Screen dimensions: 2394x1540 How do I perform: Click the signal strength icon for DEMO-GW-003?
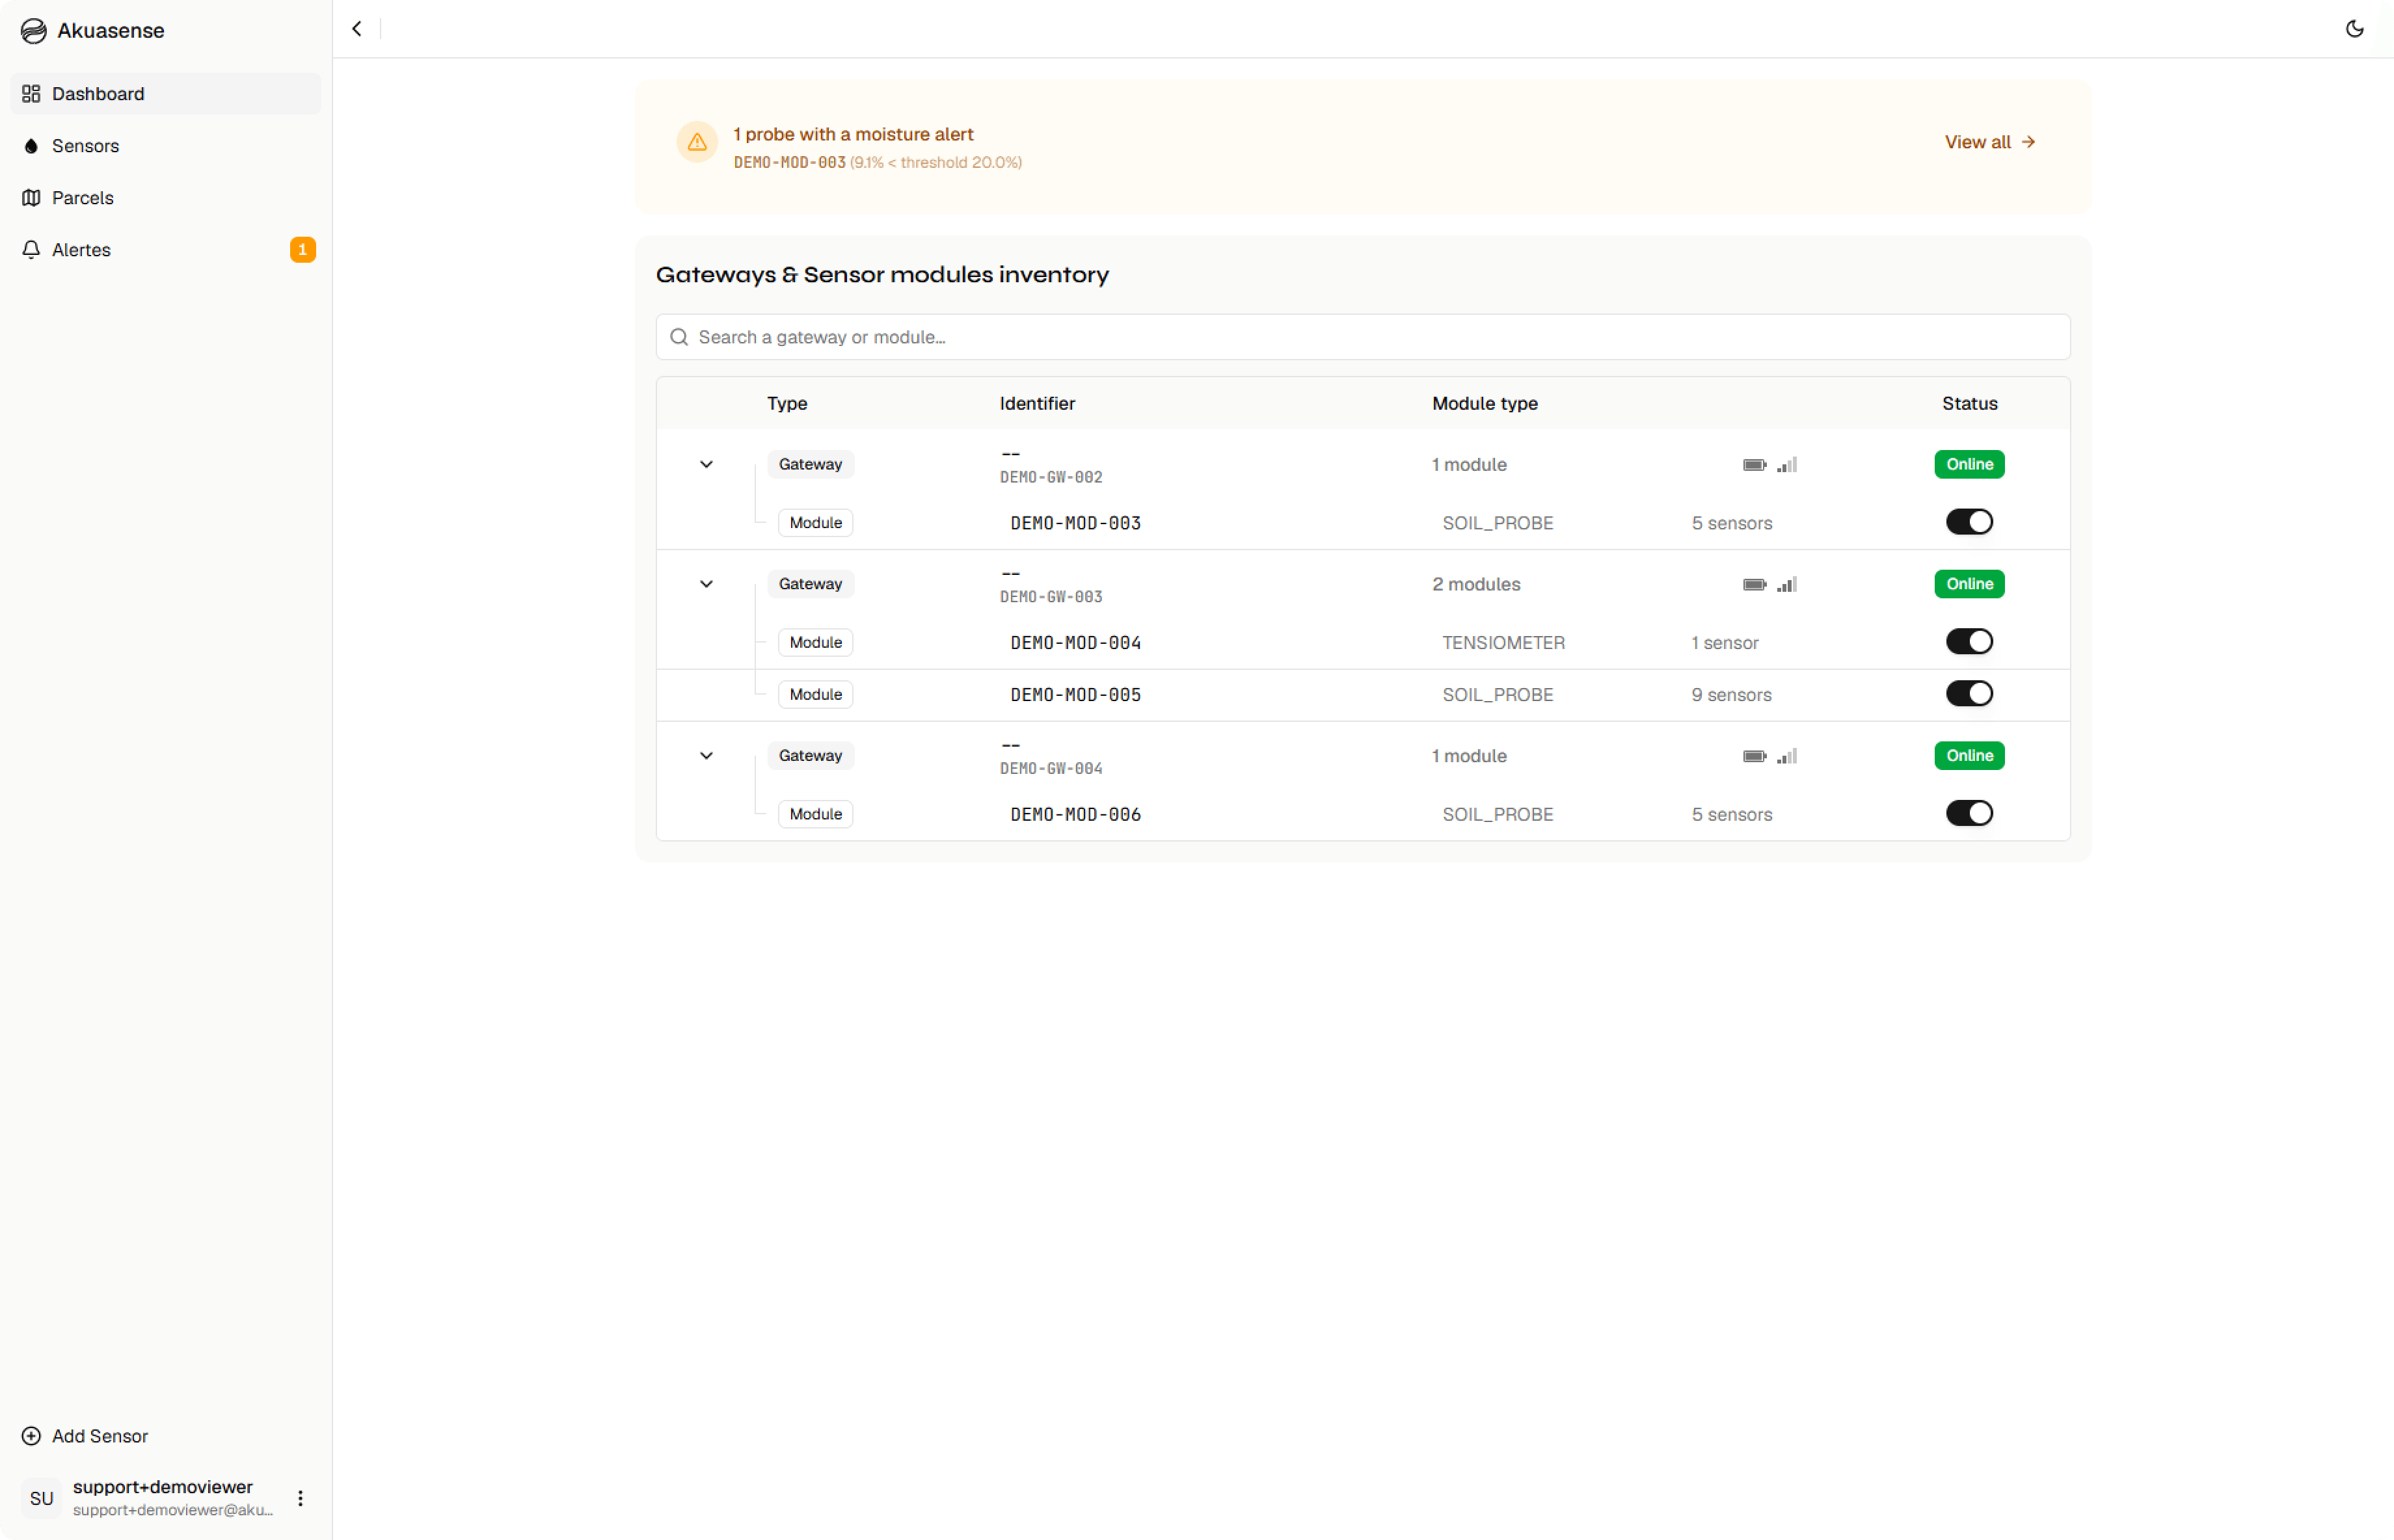click(x=1787, y=585)
